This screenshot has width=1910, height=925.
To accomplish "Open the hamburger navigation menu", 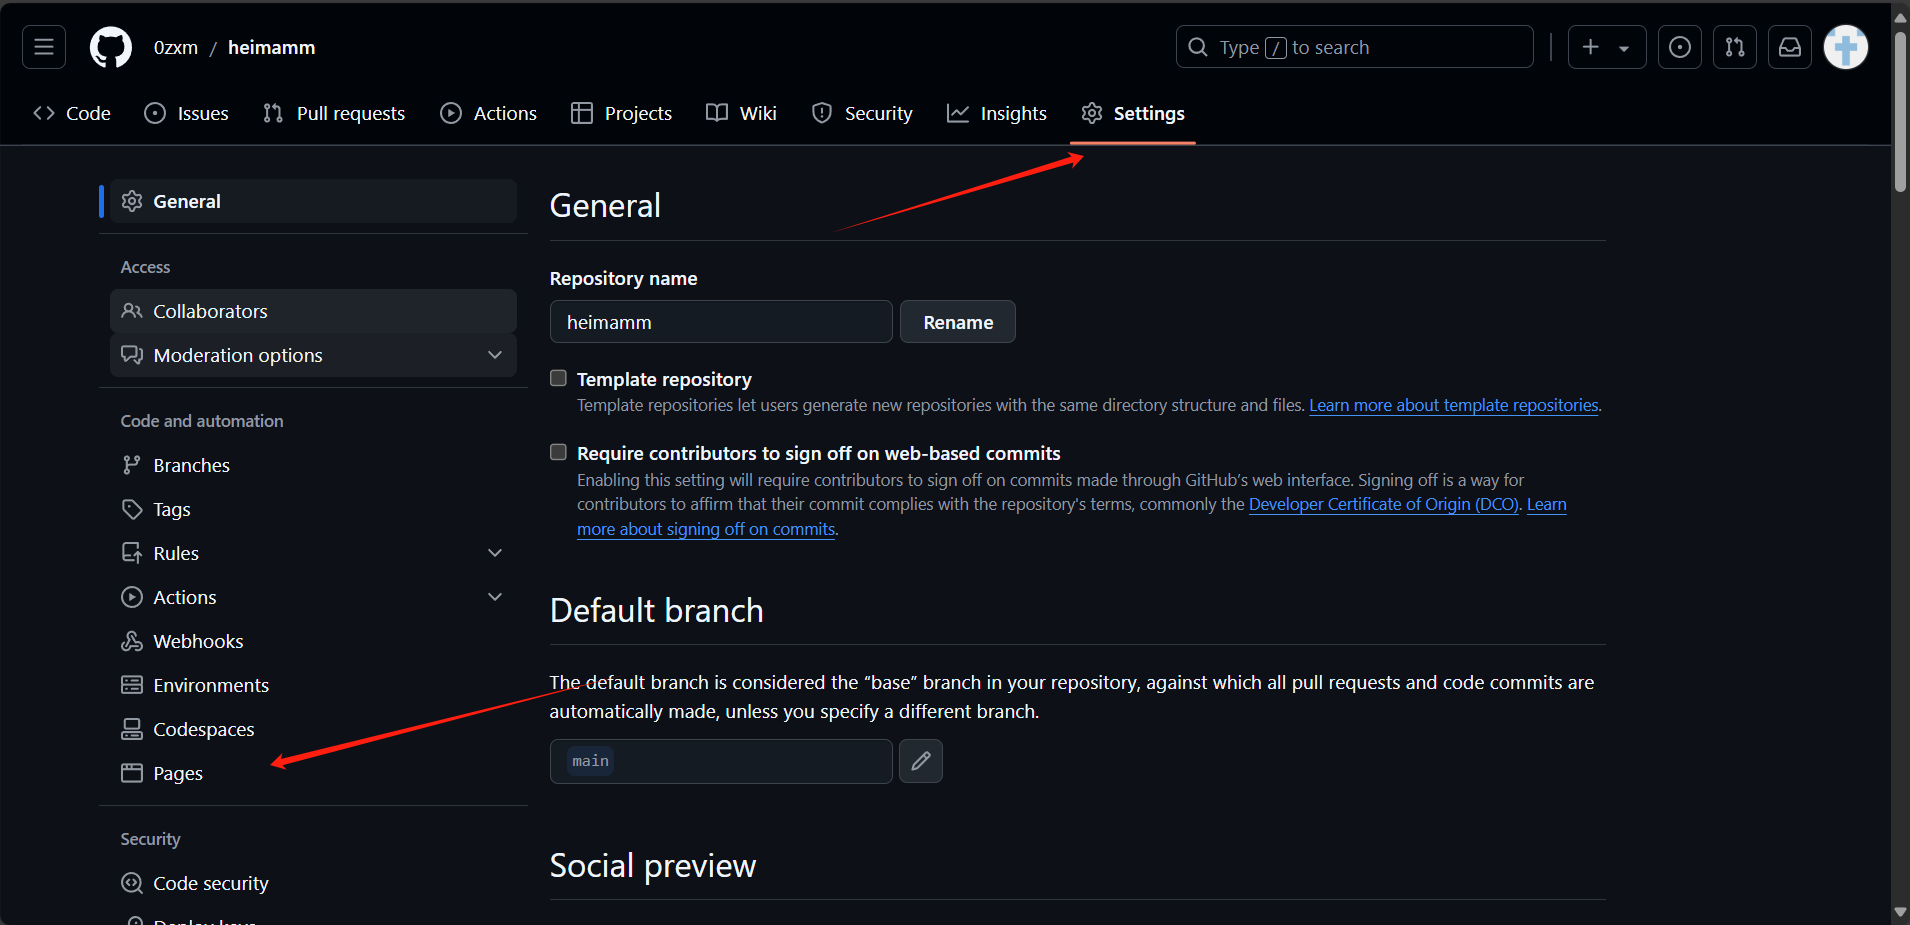I will coord(44,47).
